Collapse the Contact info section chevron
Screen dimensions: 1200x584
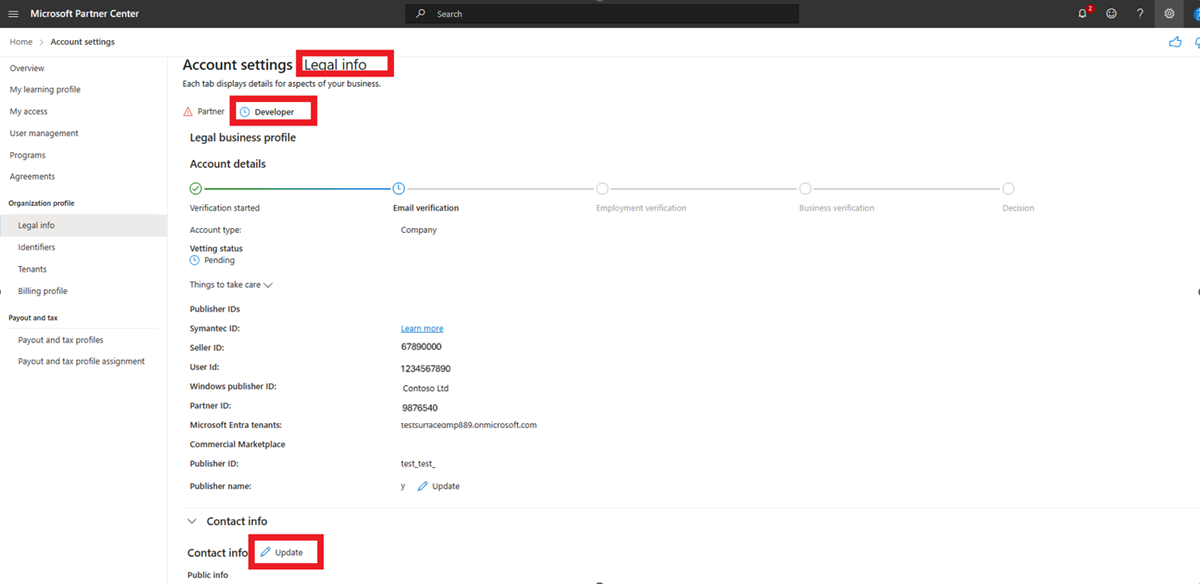click(x=192, y=521)
